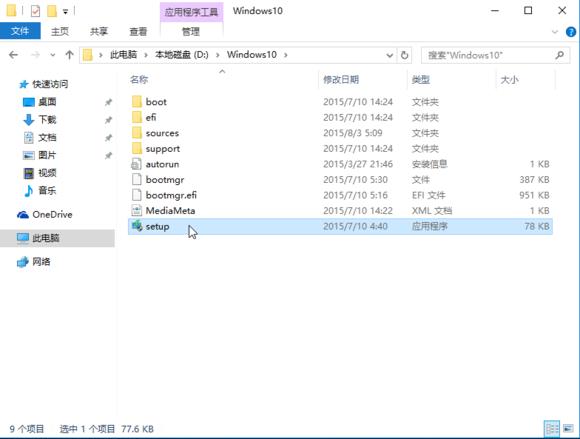Unpin 桌面 using its pin icon

108,102
